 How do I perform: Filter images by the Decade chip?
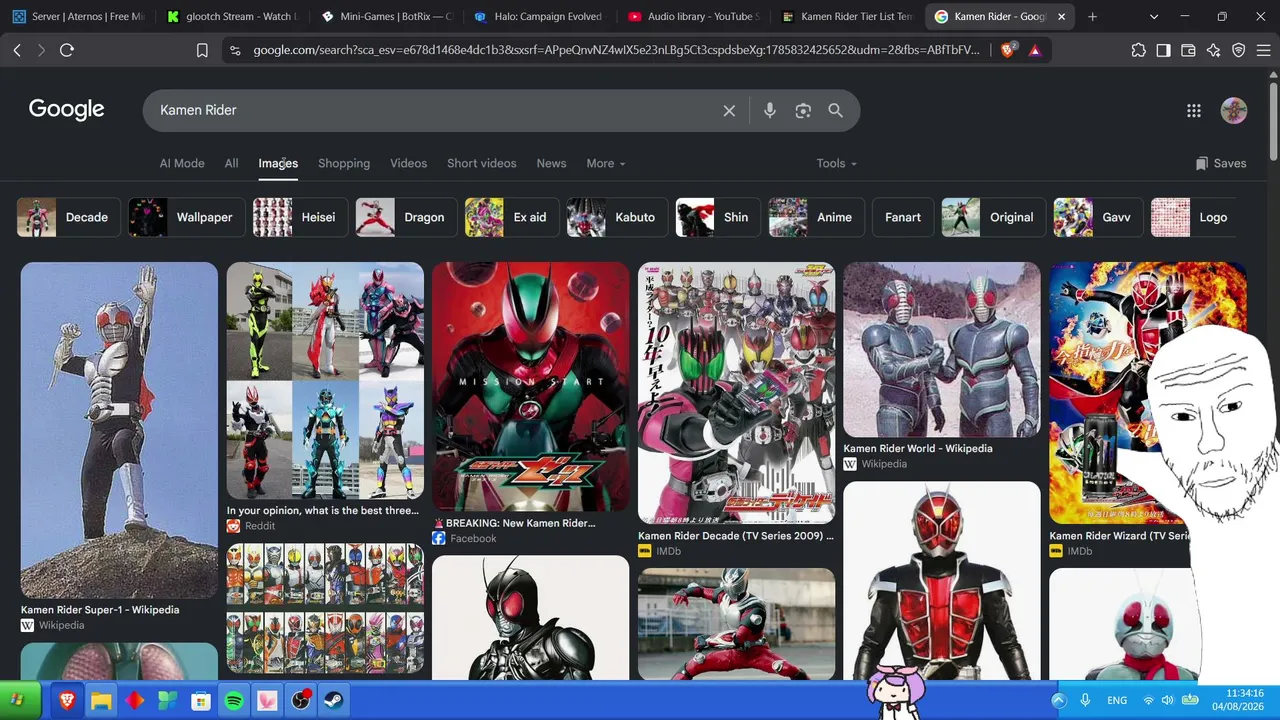(x=69, y=218)
